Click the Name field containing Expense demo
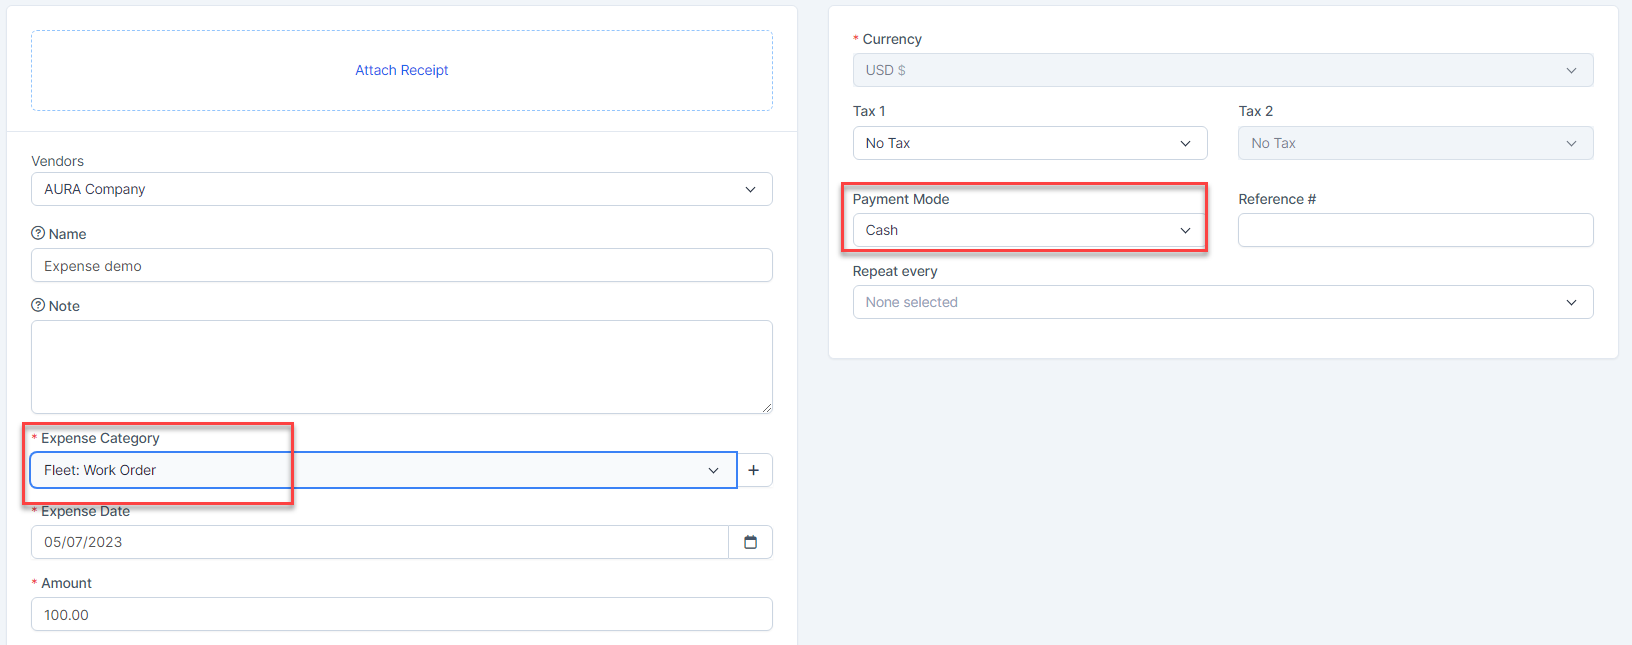The image size is (1632, 645). click(x=400, y=266)
